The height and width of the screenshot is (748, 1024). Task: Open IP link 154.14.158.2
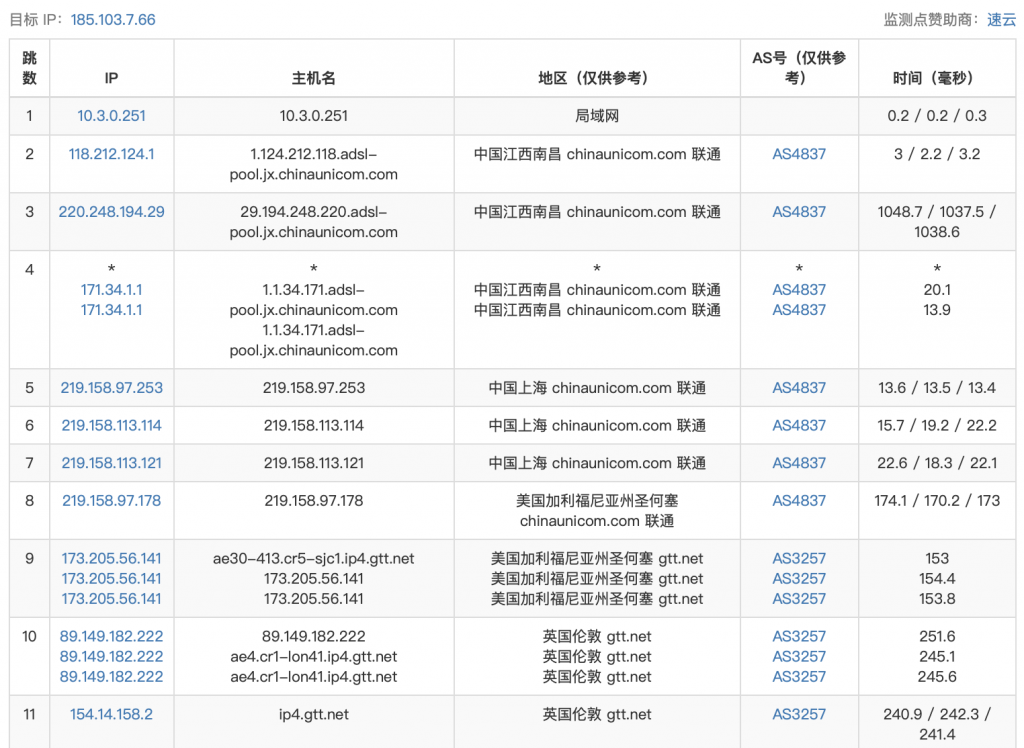point(112,714)
